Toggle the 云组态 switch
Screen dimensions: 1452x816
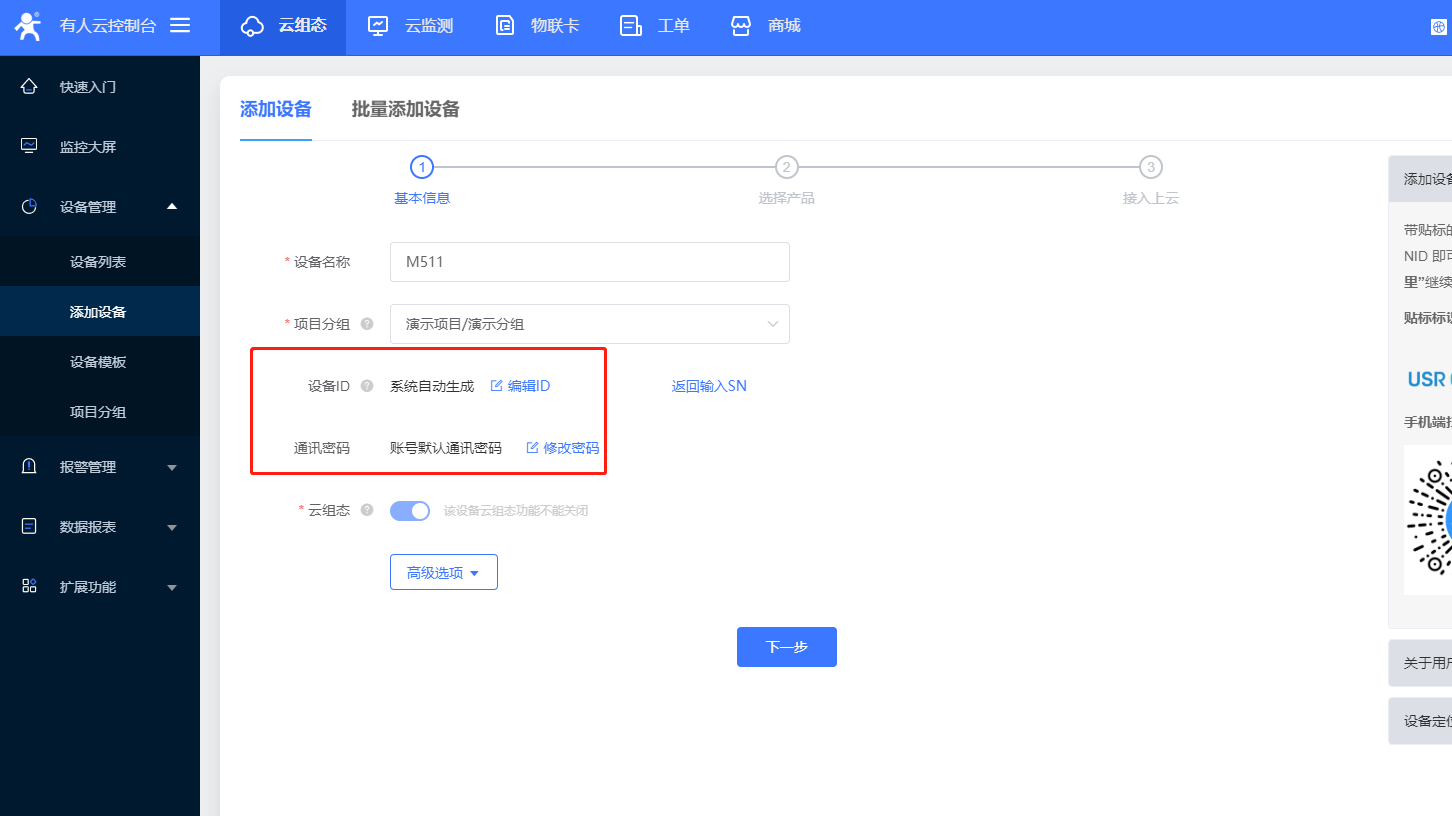point(410,511)
